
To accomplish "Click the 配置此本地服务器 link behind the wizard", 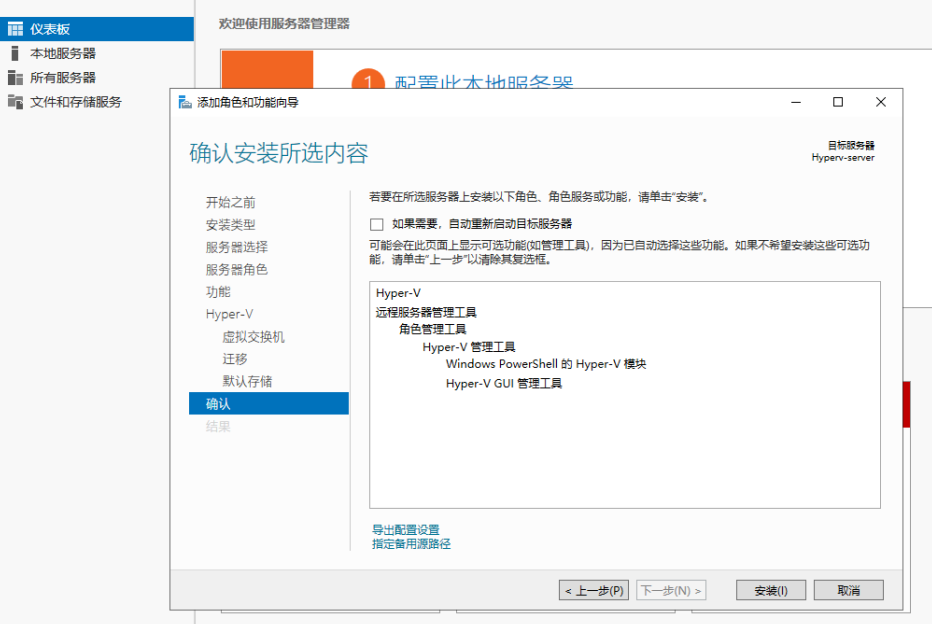I will [484, 82].
